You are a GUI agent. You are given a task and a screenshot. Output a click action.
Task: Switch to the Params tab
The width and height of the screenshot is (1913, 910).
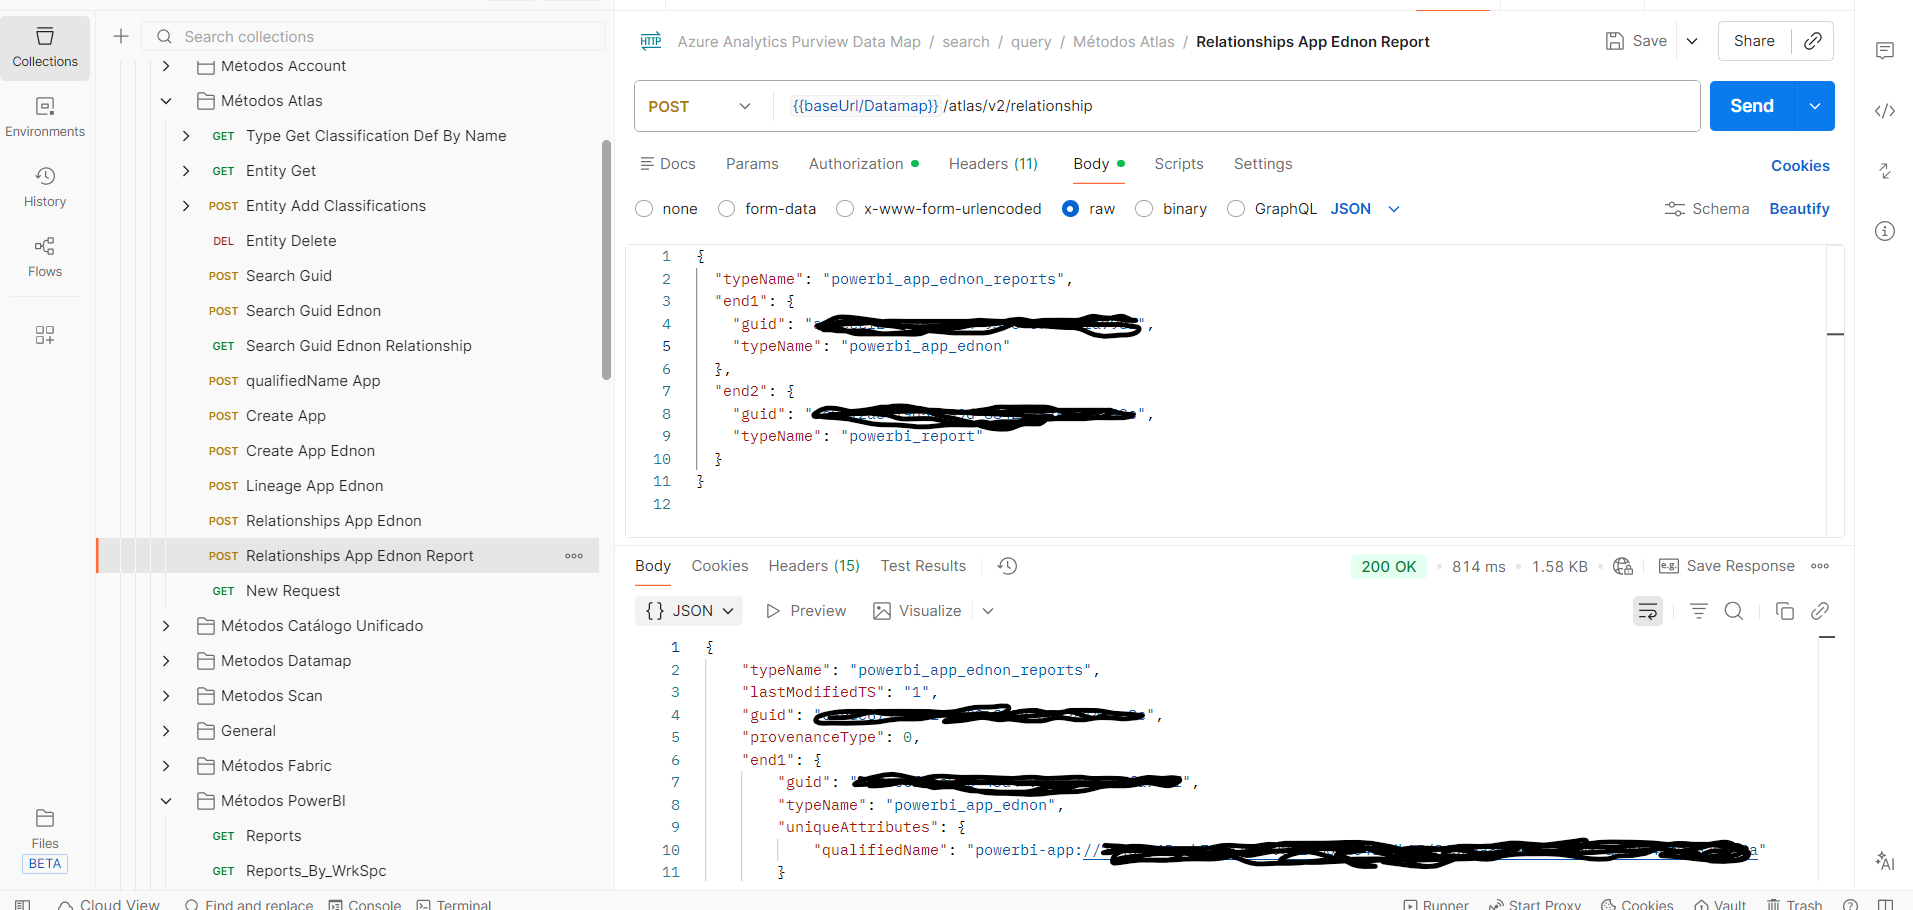752,164
